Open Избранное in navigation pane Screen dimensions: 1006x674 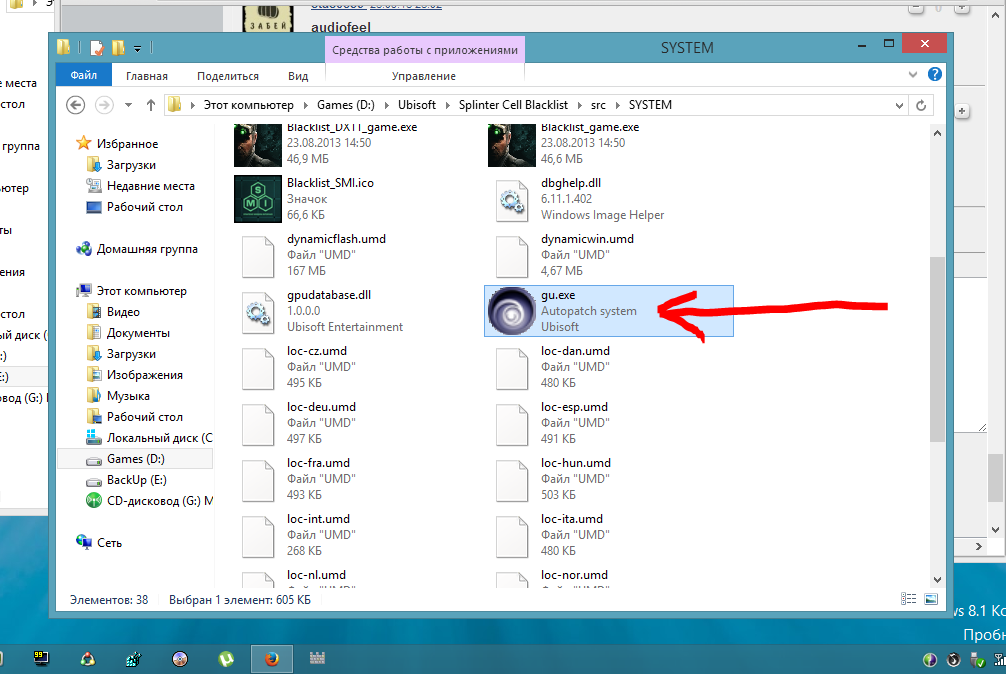coord(127,144)
